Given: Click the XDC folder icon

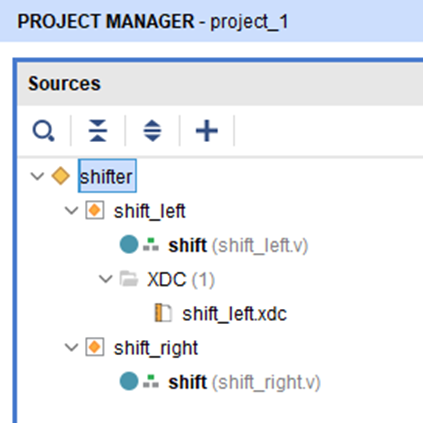Looking at the screenshot, I should (129, 279).
